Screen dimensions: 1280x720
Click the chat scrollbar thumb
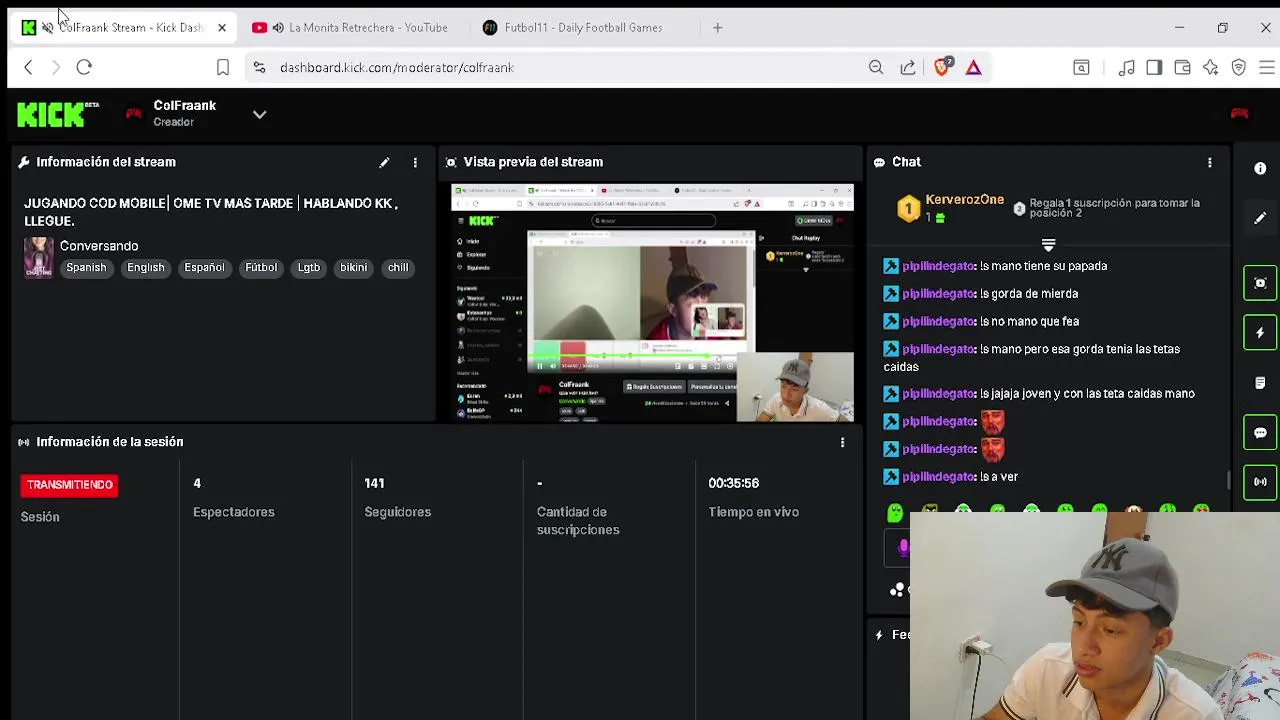tap(1229, 481)
